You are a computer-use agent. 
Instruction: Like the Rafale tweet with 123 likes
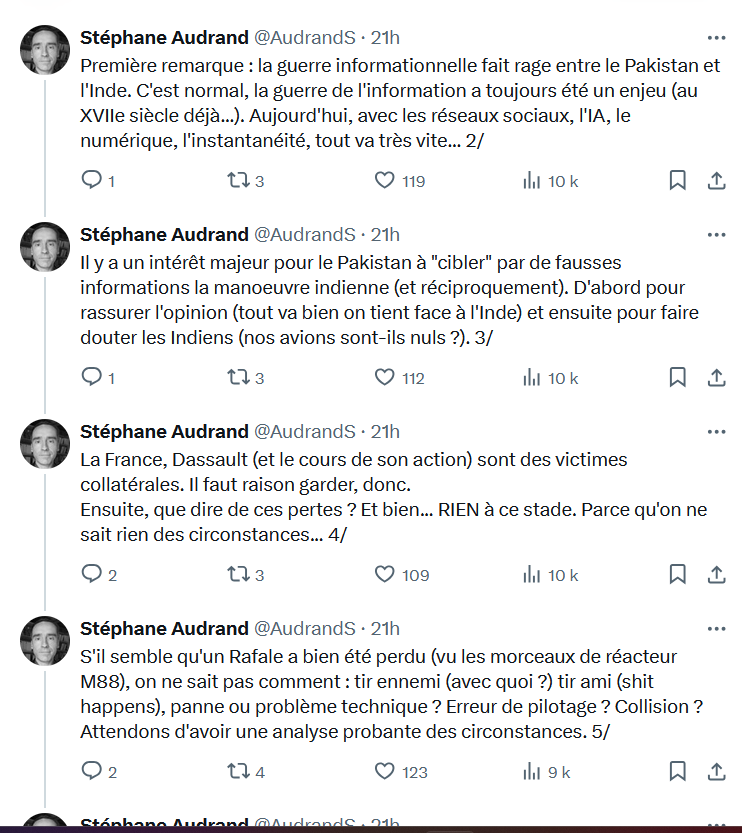pyautogui.click(x=385, y=772)
